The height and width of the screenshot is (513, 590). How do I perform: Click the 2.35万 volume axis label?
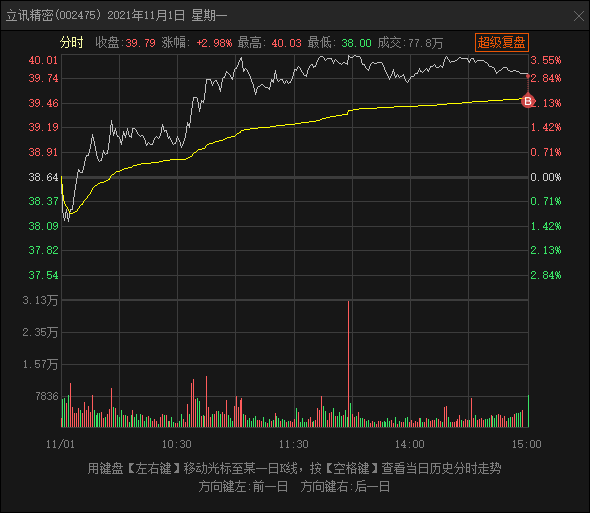tap(40, 332)
